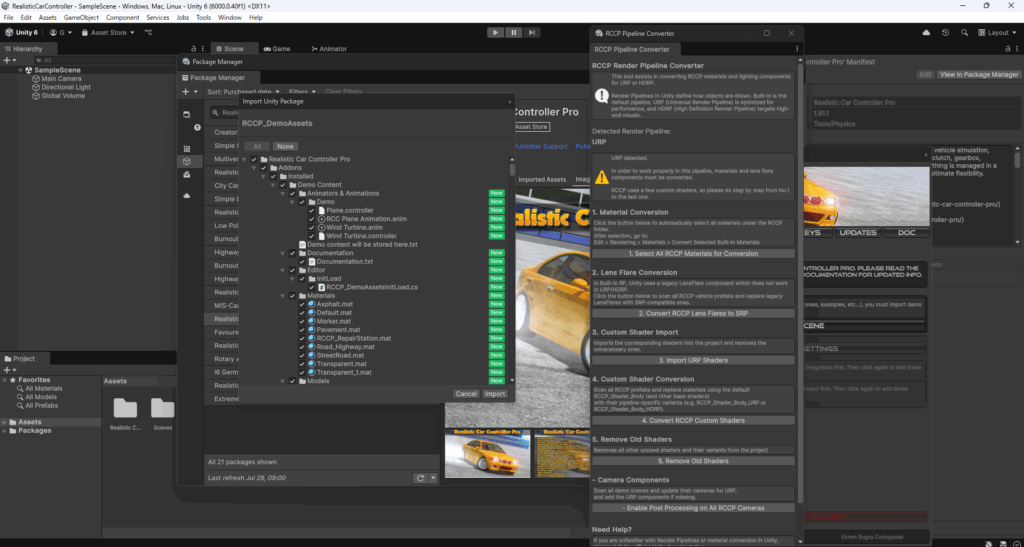The image size is (1024, 547).
Task: Switch to the Game tab
Action: tap(277, 49)
